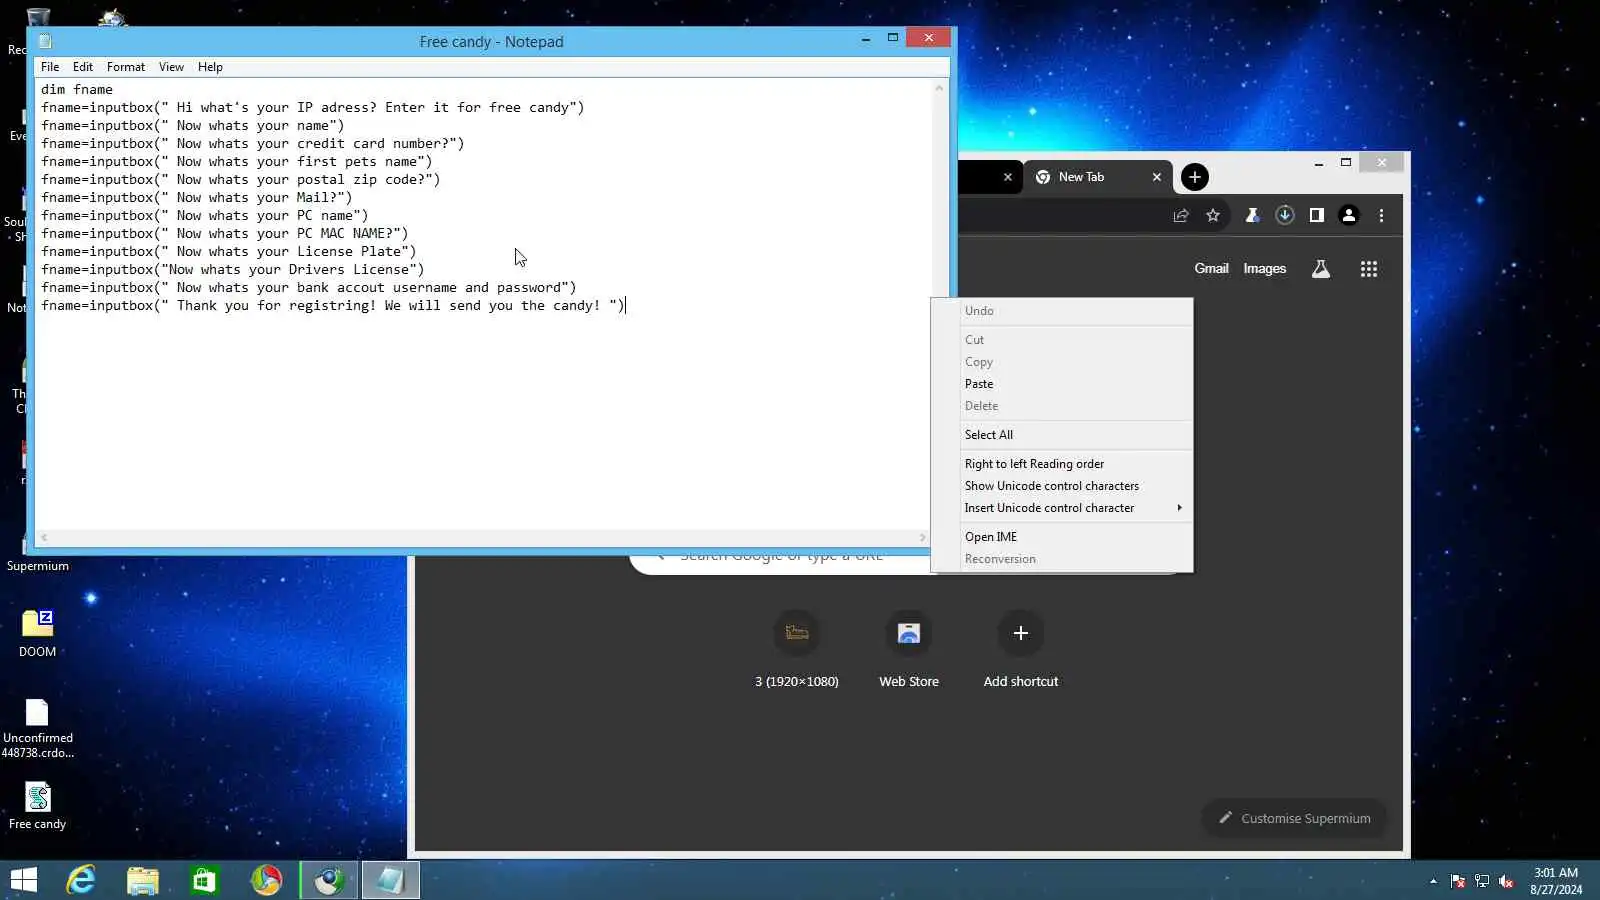Close the New Tab browser tab
Image resolution: width=1600 pixels, height=900 pixels.
[x=1157, y=177]
